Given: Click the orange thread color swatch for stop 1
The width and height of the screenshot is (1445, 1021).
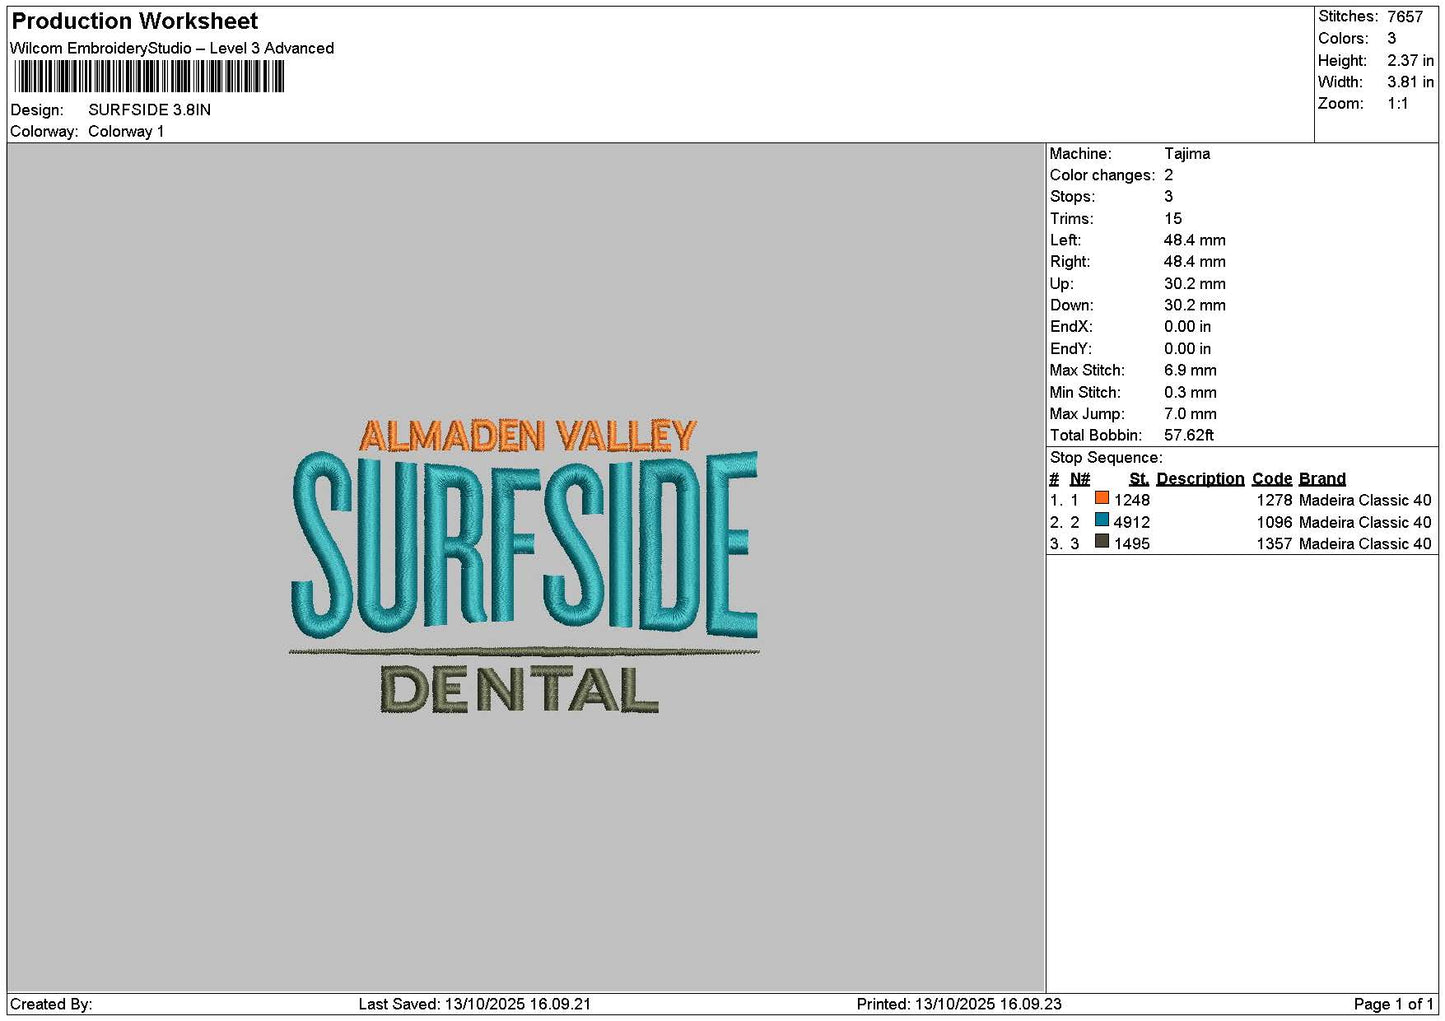Looking at the screenshot, I should [1102, 498].
